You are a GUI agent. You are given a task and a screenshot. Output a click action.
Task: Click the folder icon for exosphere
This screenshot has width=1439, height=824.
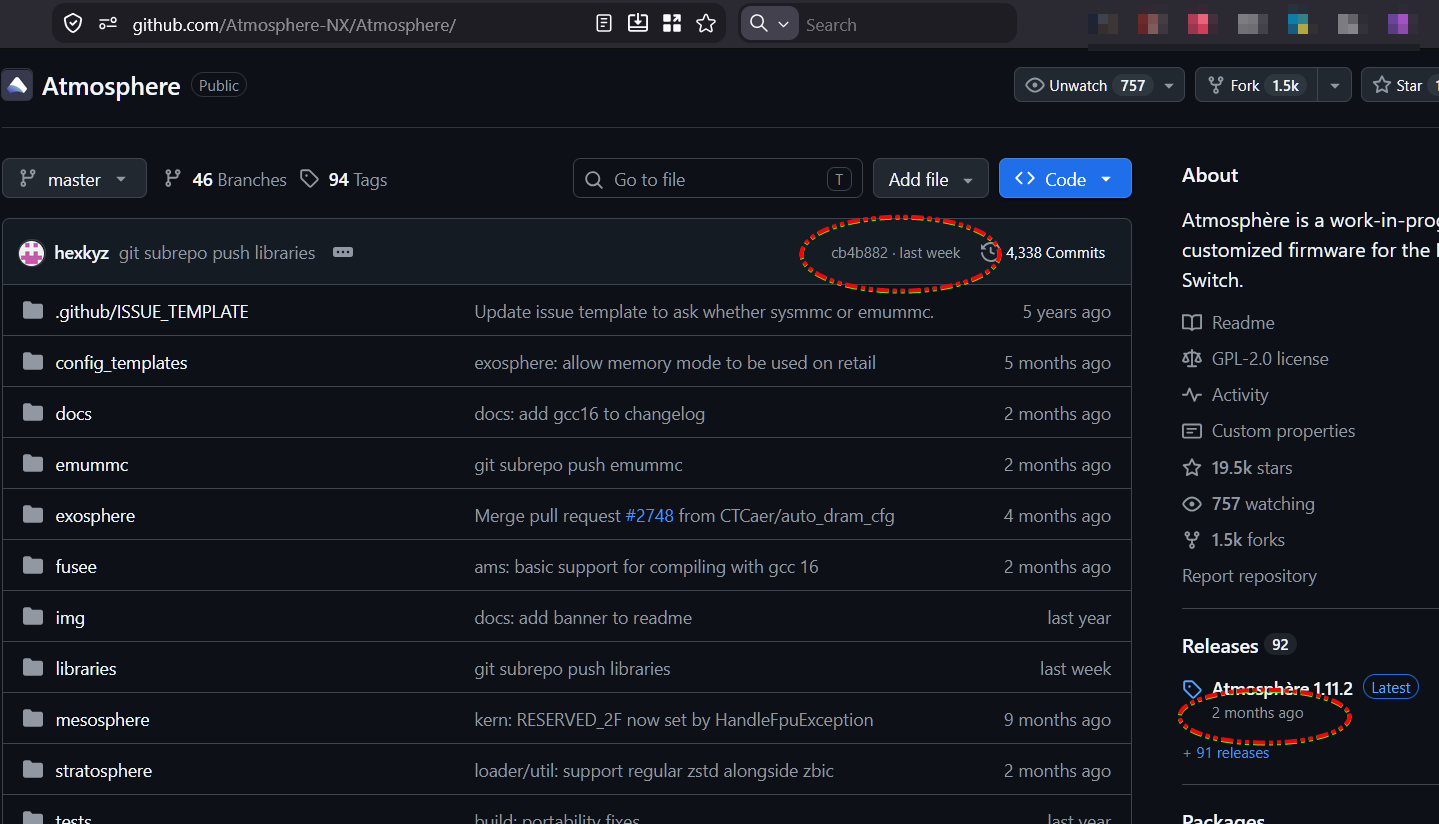[33, 515]
